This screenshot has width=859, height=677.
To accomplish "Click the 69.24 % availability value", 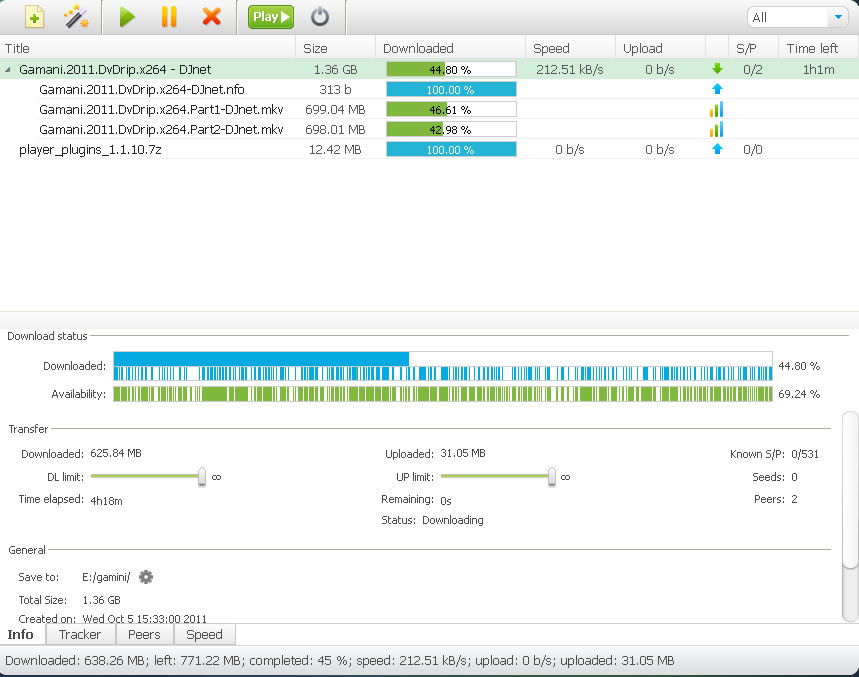I will pos(799,394).
